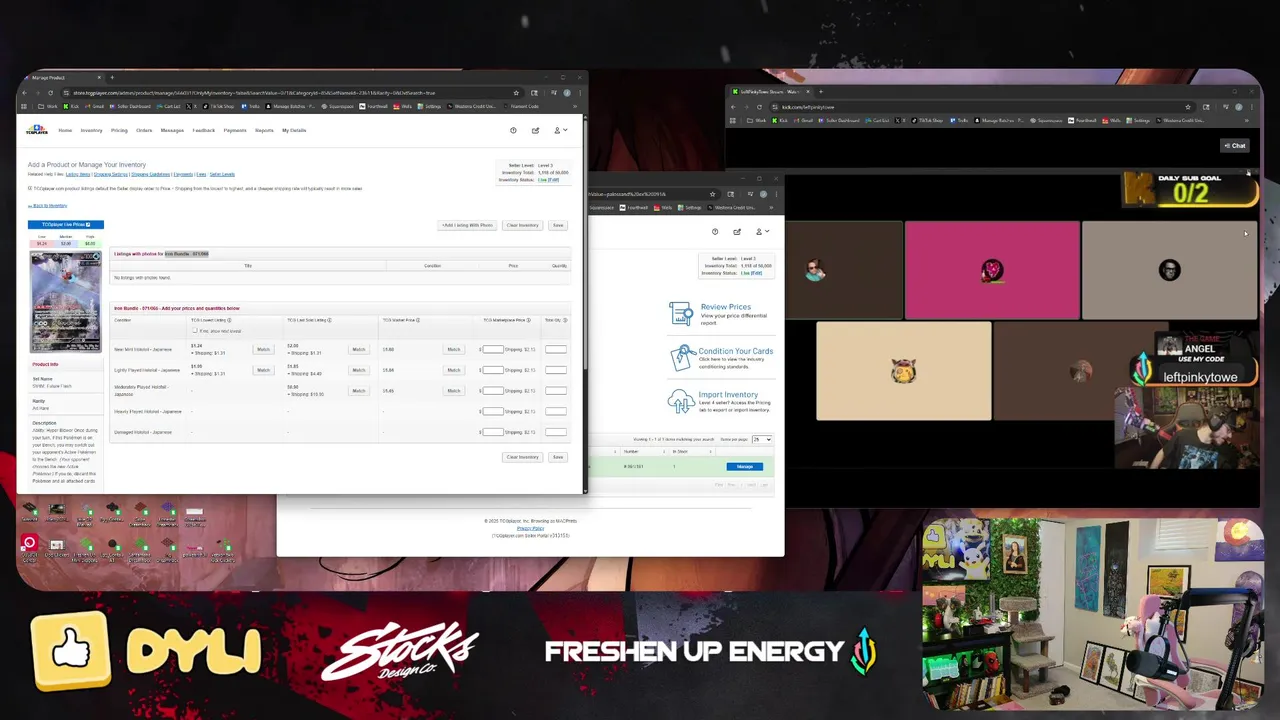Follow the Shipping Settings help link

coord(111,174)
